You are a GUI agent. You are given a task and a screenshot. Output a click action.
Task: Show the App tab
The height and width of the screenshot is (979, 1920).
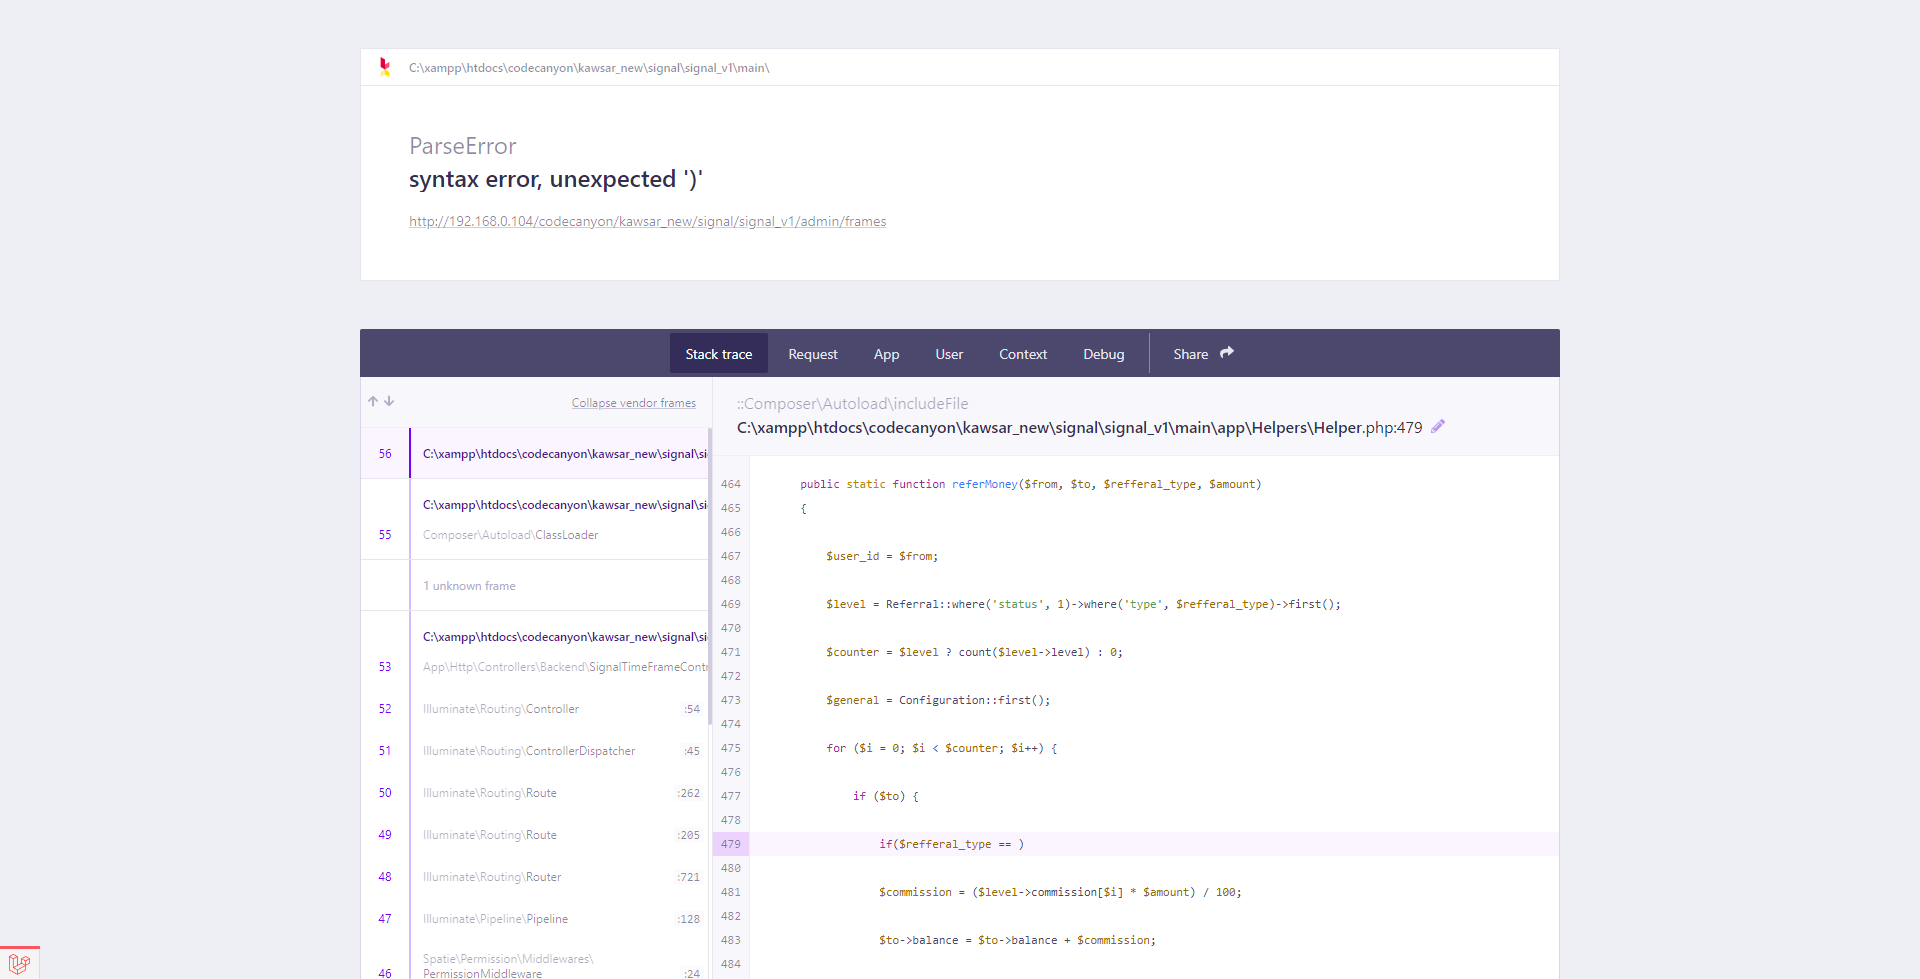point(886,354)
